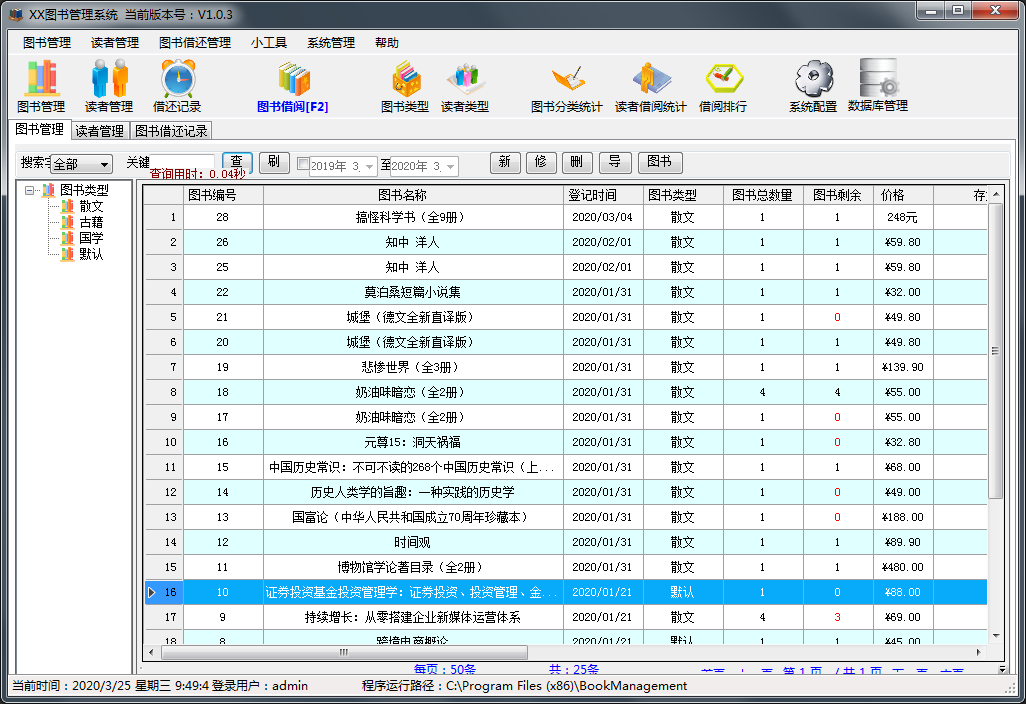Select the row 持续增长：从零搭建企业新媒体运营体系
This screenshot has width=1026, height=704.
click(566, 617)
